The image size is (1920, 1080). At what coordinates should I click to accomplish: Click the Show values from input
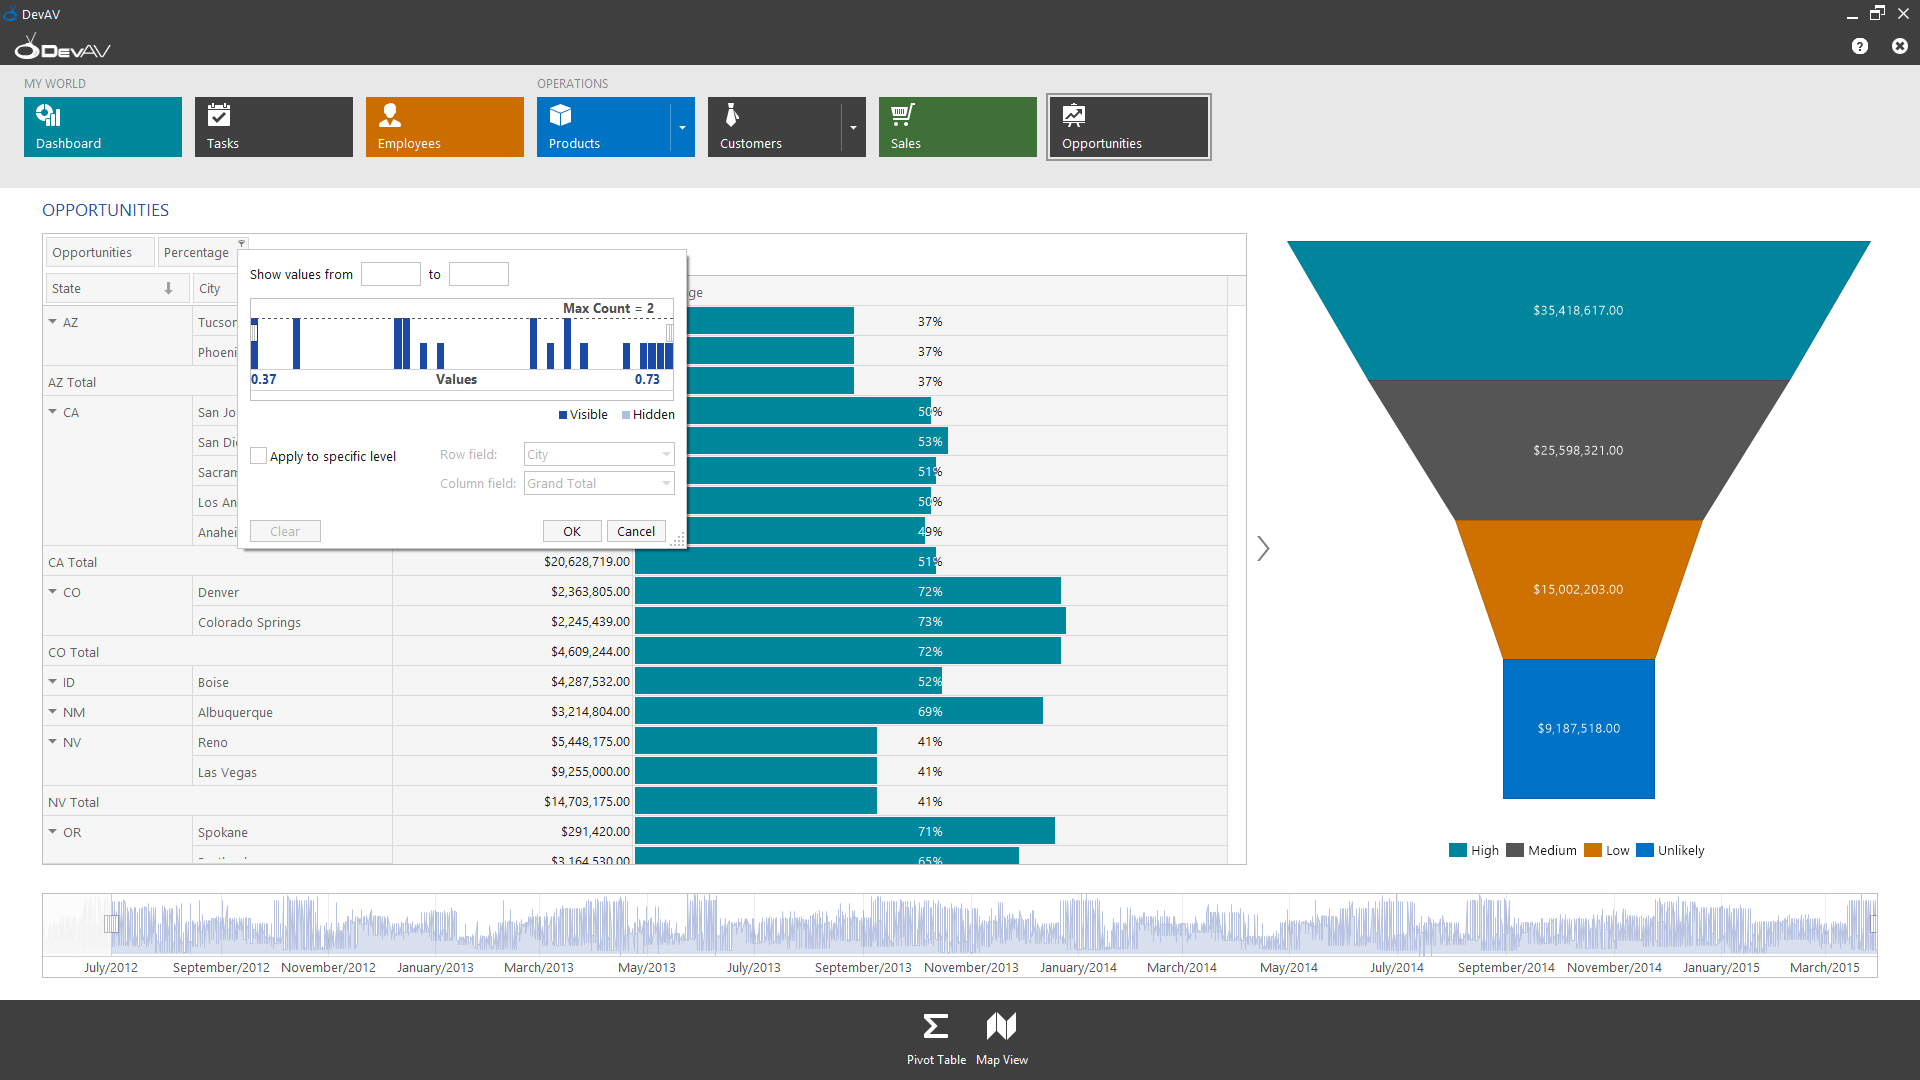[390, 274]
